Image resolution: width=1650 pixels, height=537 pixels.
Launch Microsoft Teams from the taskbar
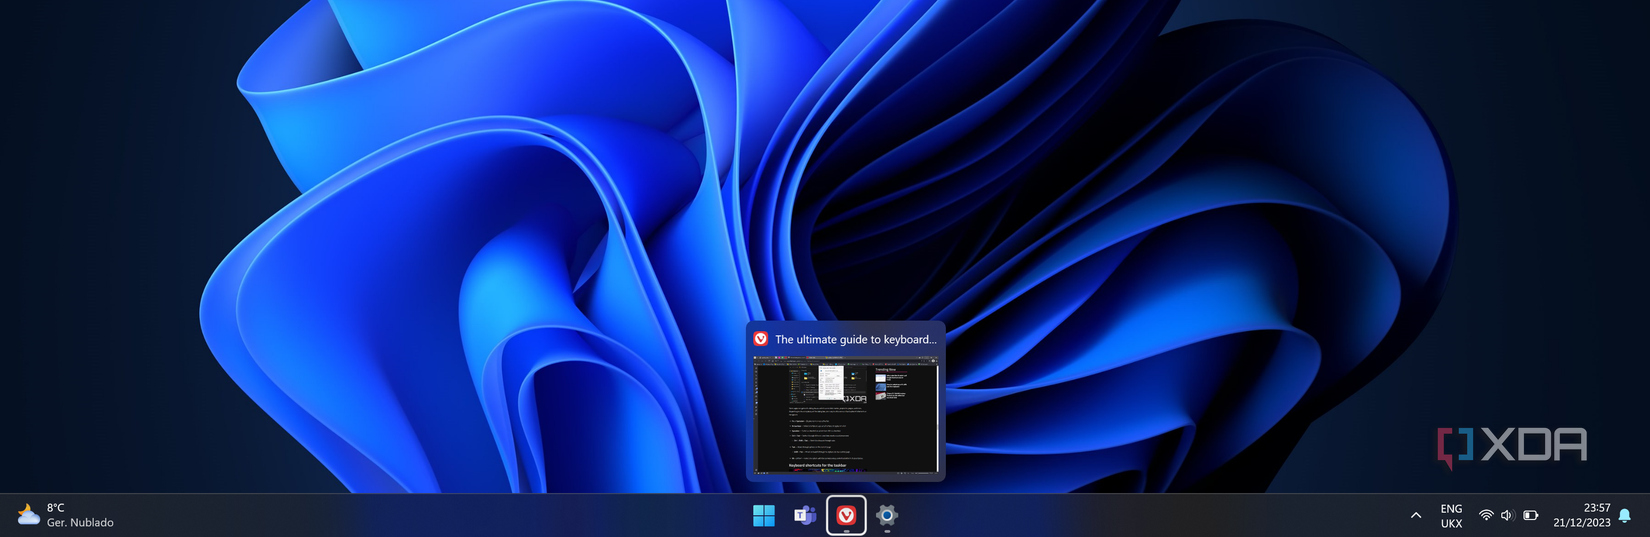click(x=805, y=515)
